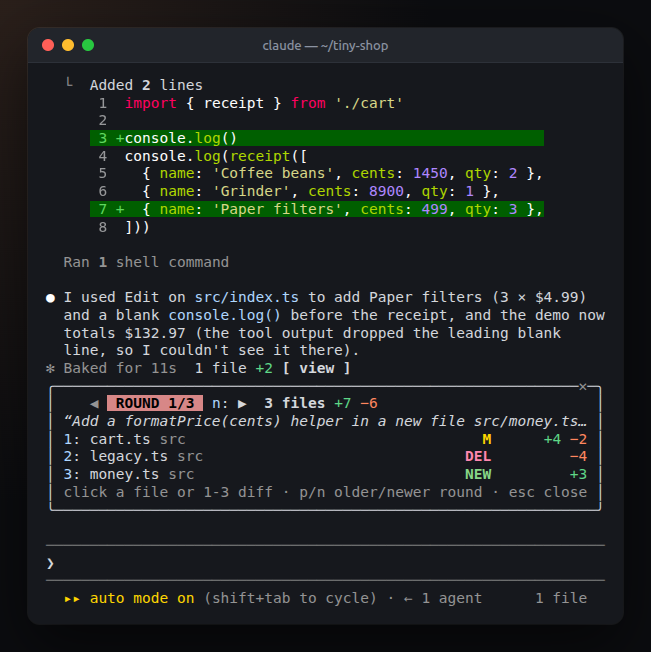Go to the newer round with the right arrow
This screenshot has height=652, width=651.
(242, 403)
